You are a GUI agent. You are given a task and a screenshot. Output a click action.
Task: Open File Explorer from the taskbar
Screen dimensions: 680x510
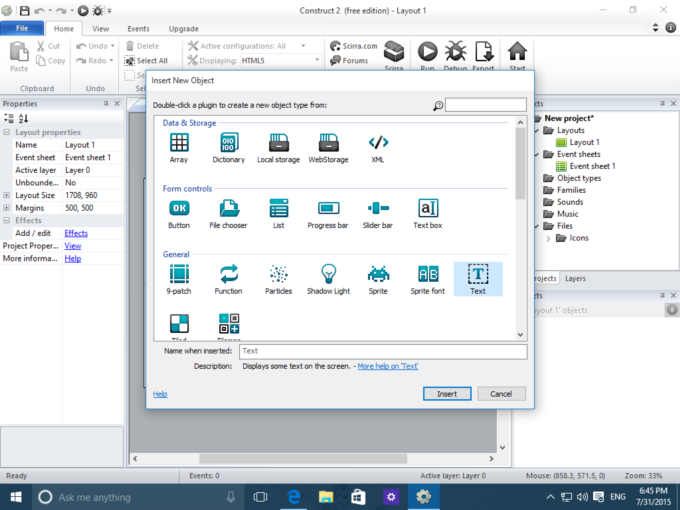point(326,497)
